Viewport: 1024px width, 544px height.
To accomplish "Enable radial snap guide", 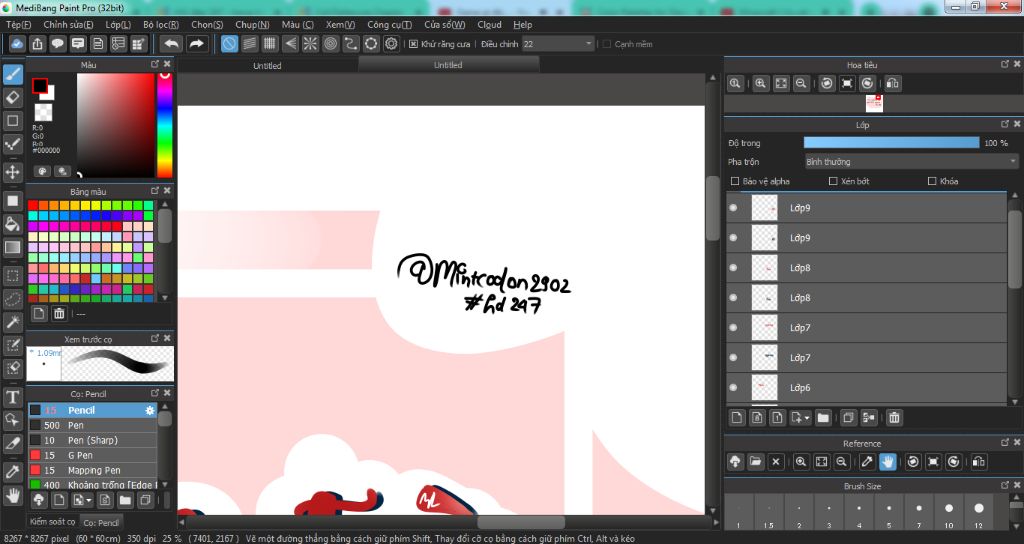I will coord(310,44).
